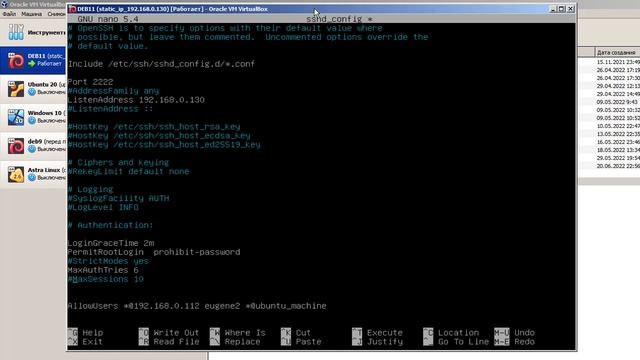The image size is (640, 360).
Task: Minimize the DEB11 VM window
Action: pyautogui.click(x=553, y=9)
